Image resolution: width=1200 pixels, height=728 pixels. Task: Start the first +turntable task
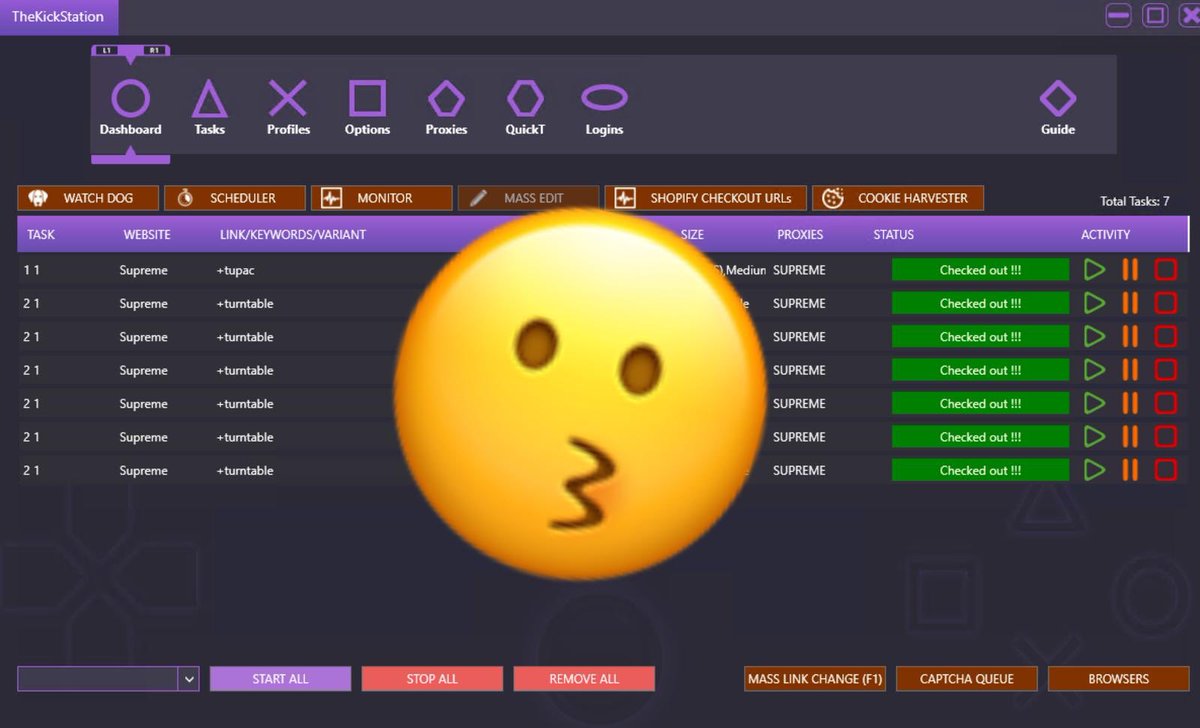[1094, 303]
